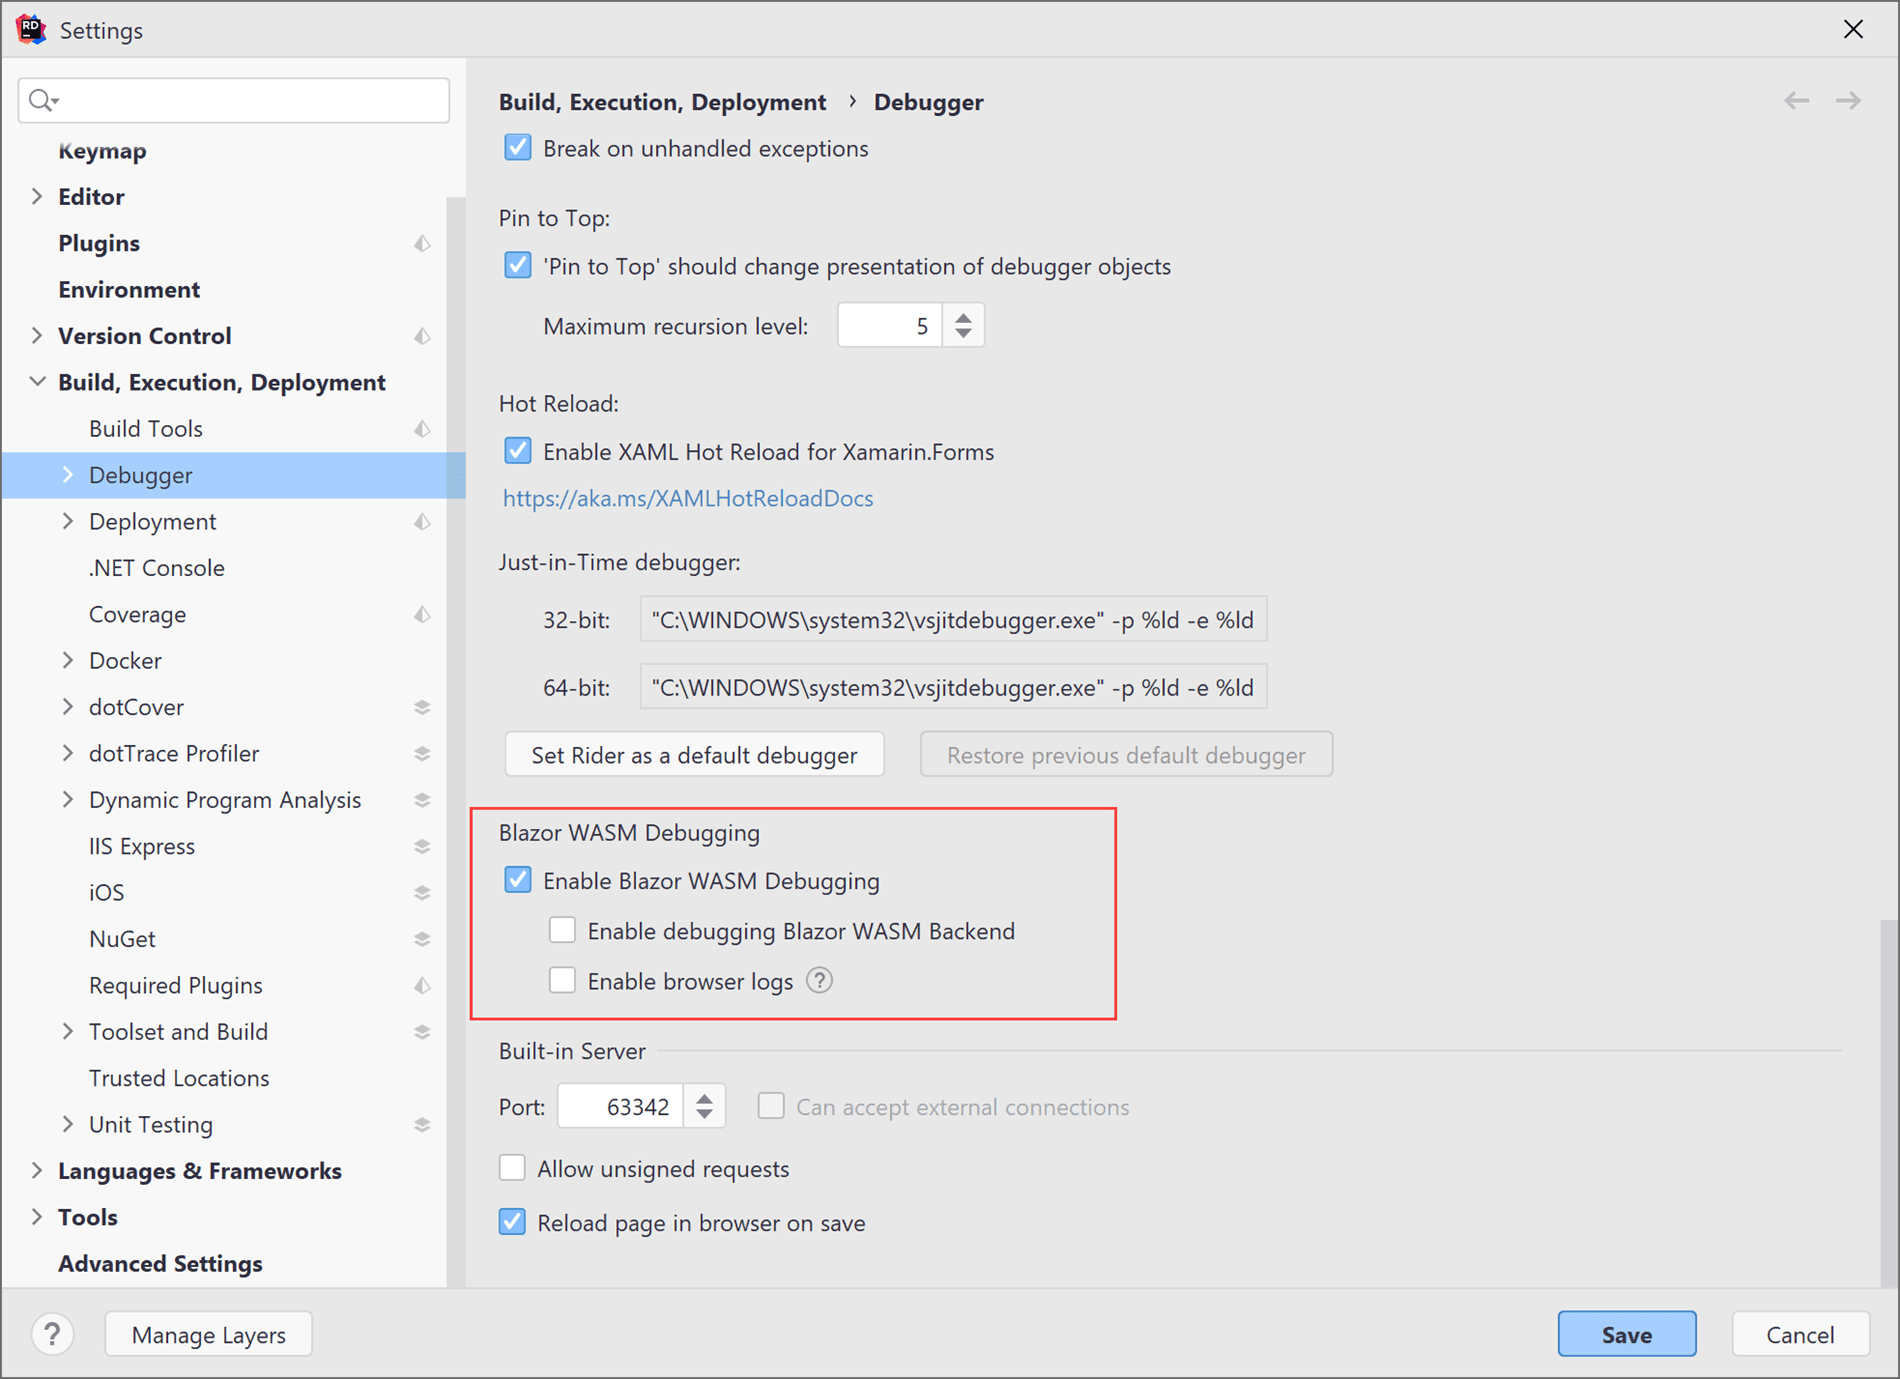This screenshot has width=1900, height=1379.
Task: Expand the Dynamic Program Analysis arrow
Action: coord(68,800)
